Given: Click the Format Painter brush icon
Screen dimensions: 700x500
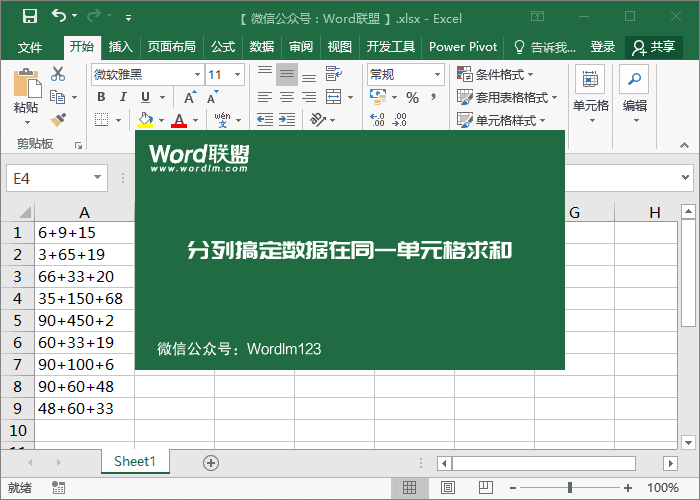Looking at the screenshot, I should point(58,119).
